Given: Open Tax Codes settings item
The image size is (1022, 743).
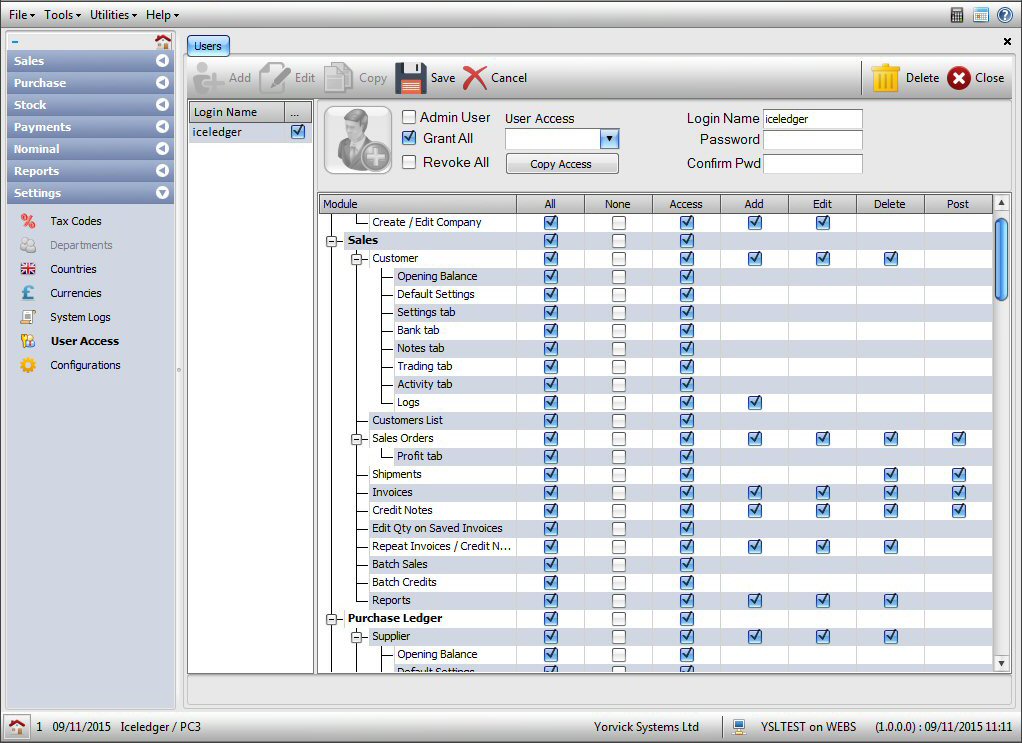Looking at the screenshot, I should coord(76,221).
